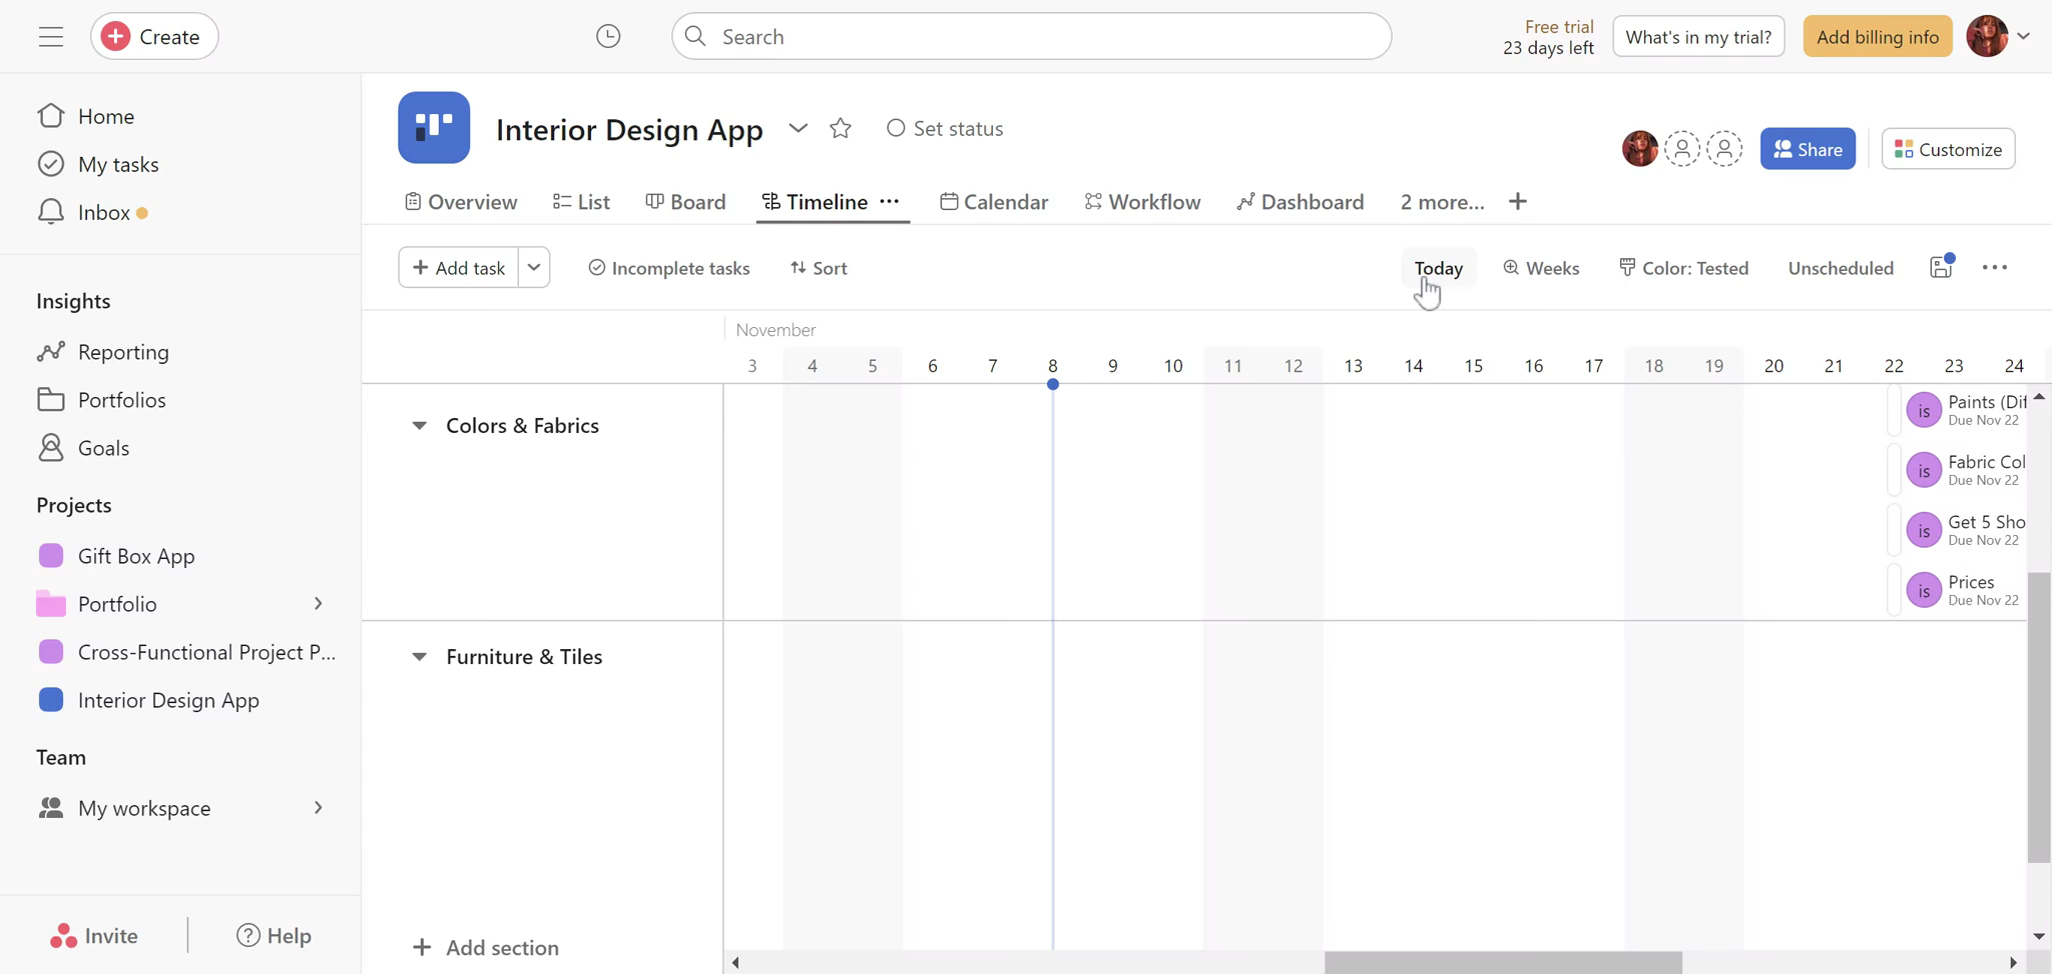
Task: Click the project owner avatar
Action: click(1640, 149)
